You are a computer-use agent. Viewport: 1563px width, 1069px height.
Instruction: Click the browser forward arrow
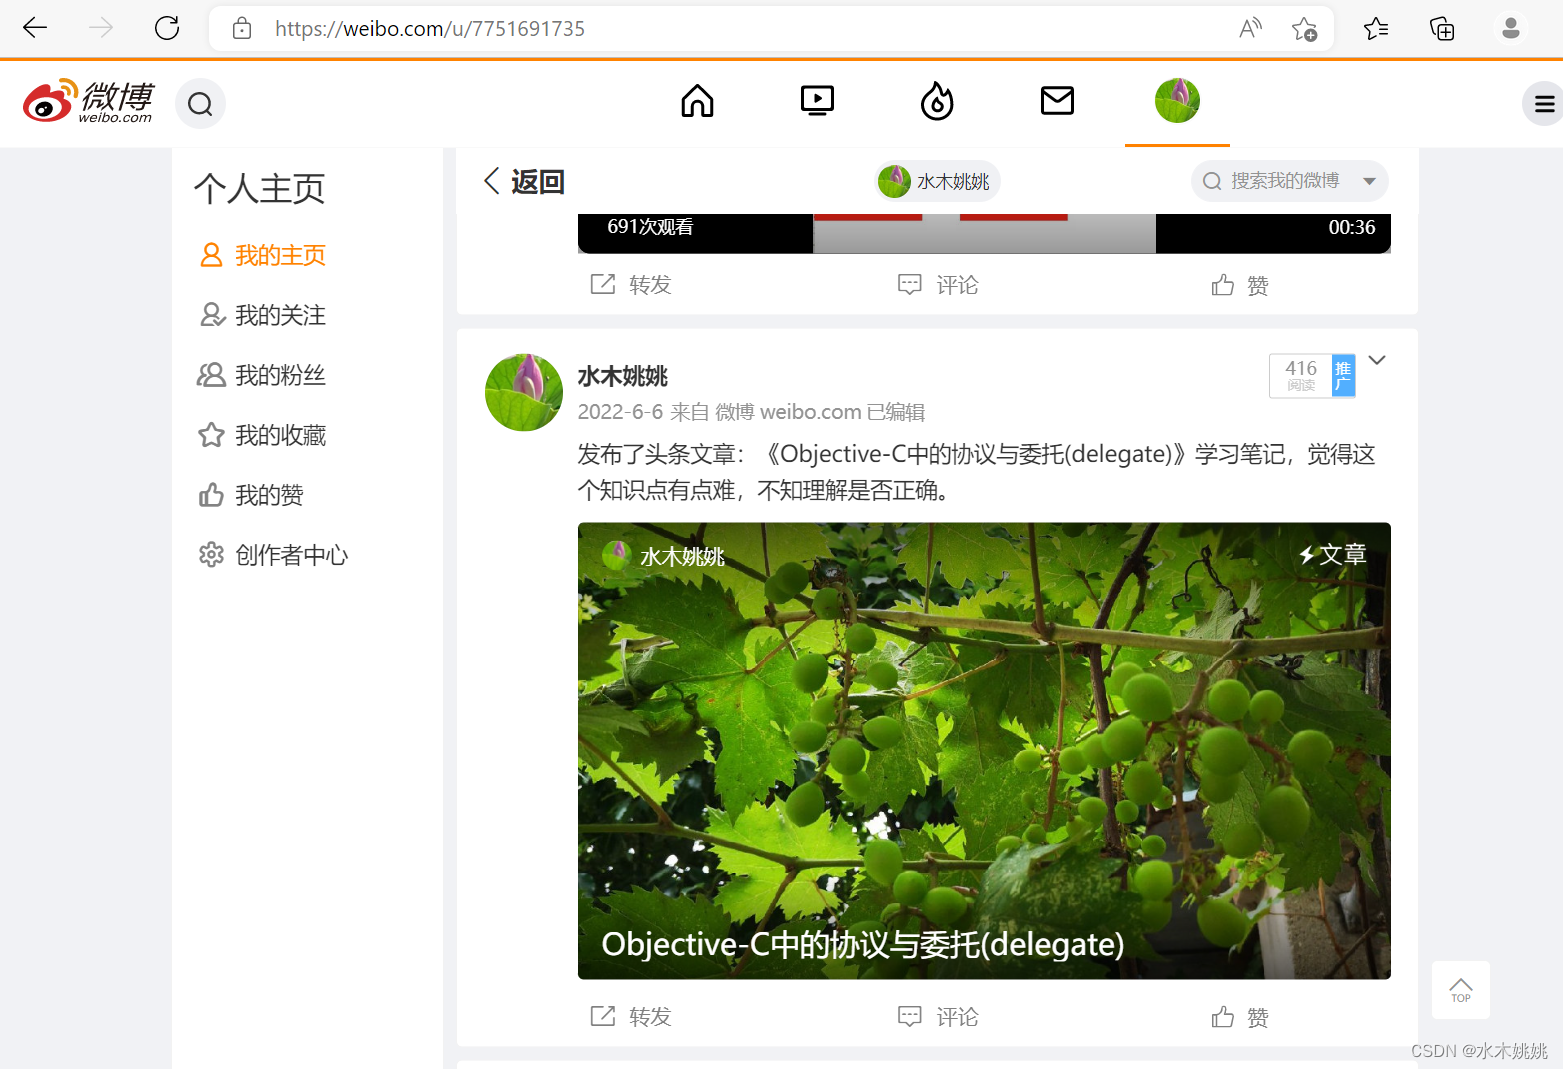(101, 28)
